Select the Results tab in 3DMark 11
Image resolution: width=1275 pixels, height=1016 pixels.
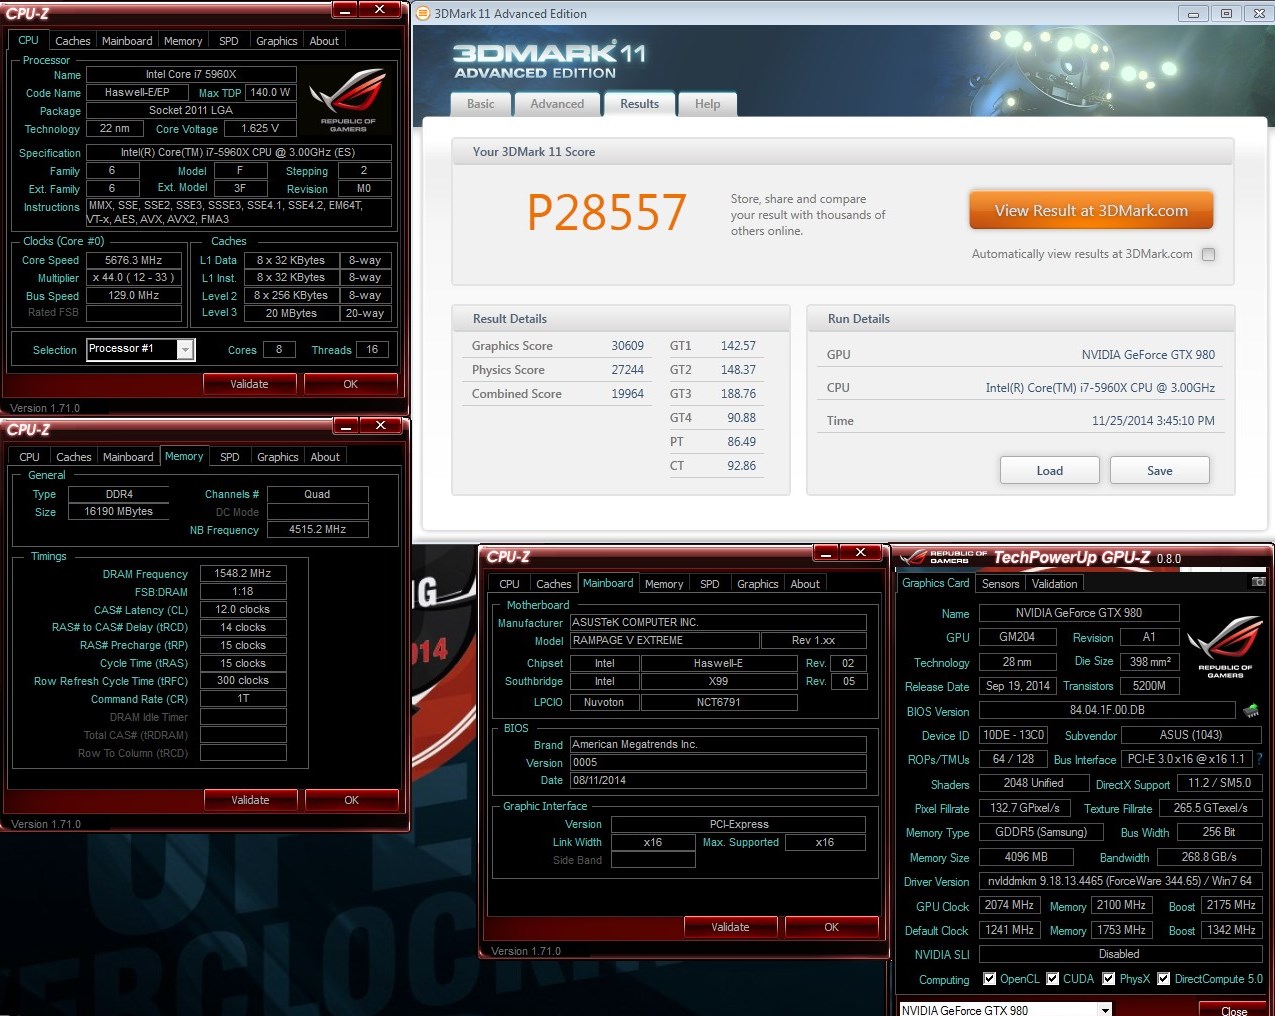pyautogui.click(x=640, y=104)
